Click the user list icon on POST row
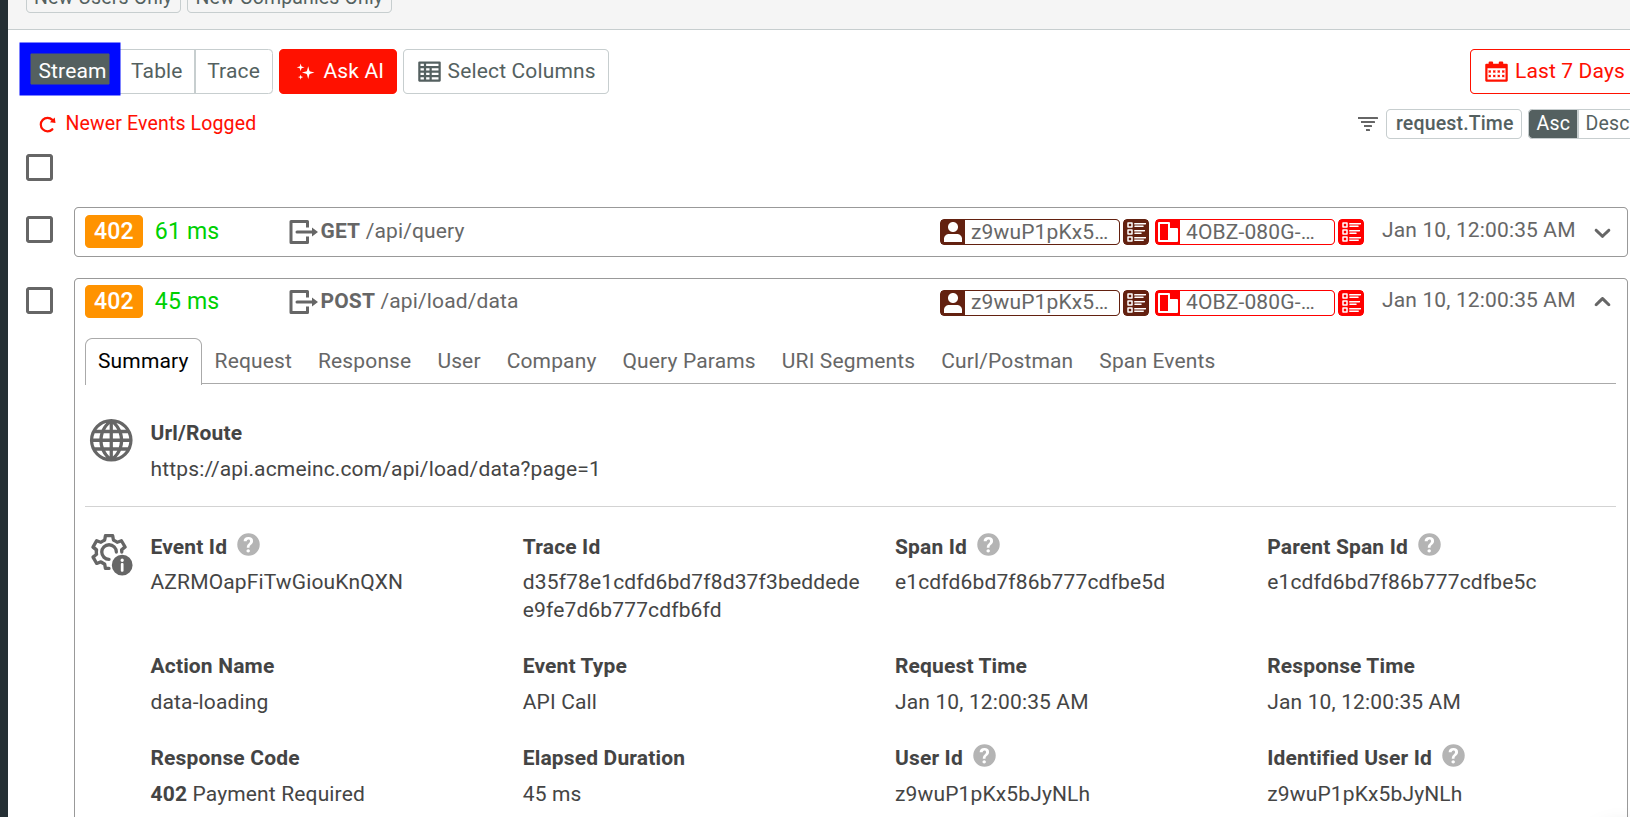 pos(1136,302)
